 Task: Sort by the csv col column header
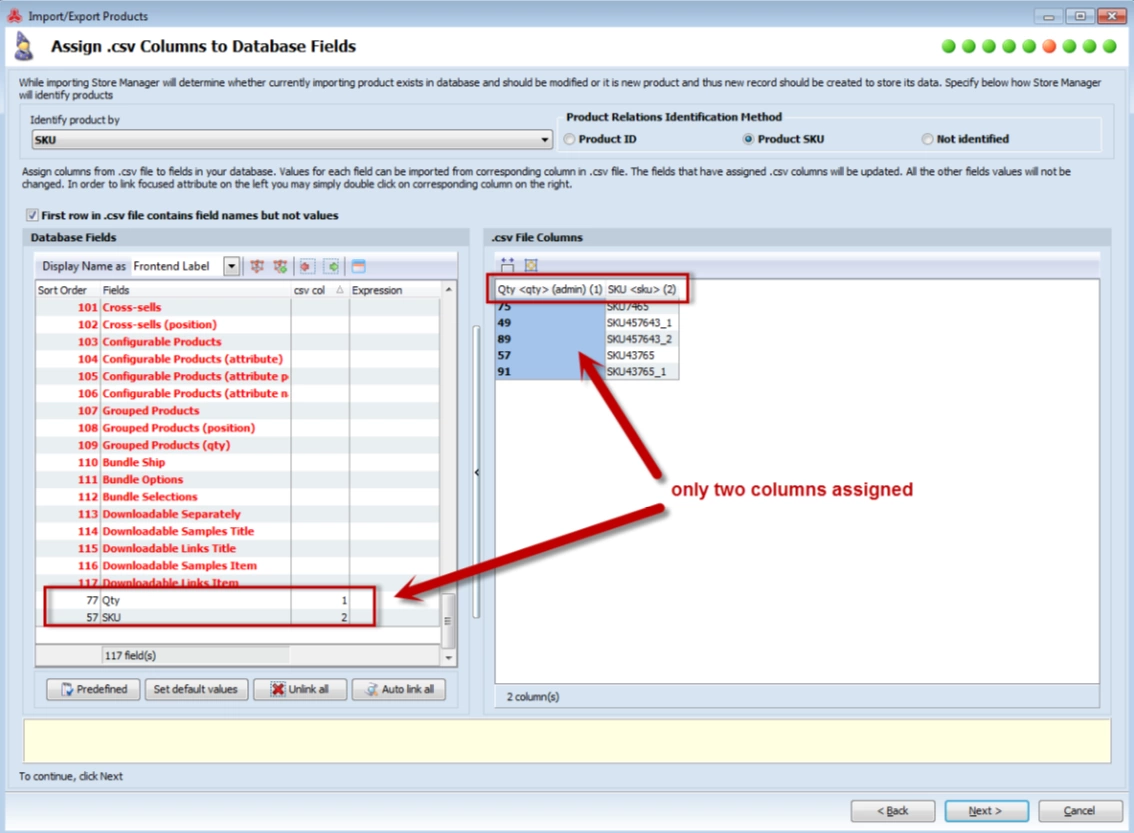tap(320, 290)
